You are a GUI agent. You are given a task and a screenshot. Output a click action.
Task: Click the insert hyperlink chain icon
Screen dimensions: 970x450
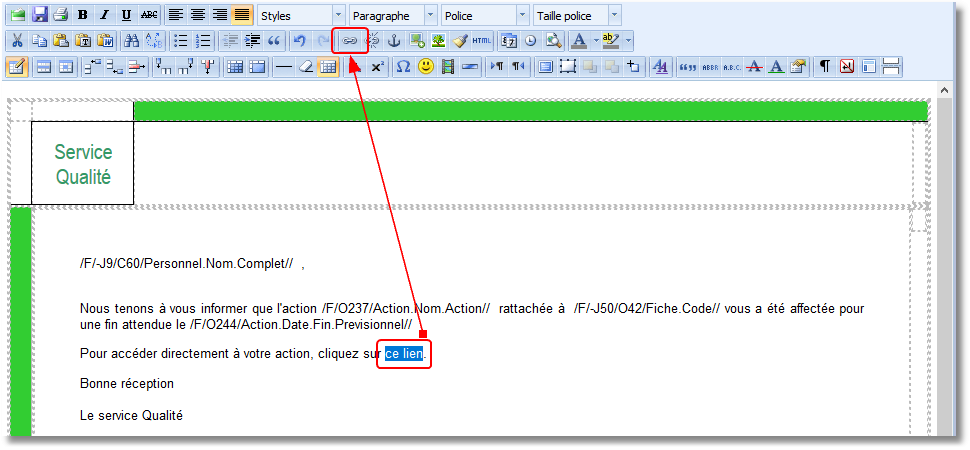(x=350, y=41)
